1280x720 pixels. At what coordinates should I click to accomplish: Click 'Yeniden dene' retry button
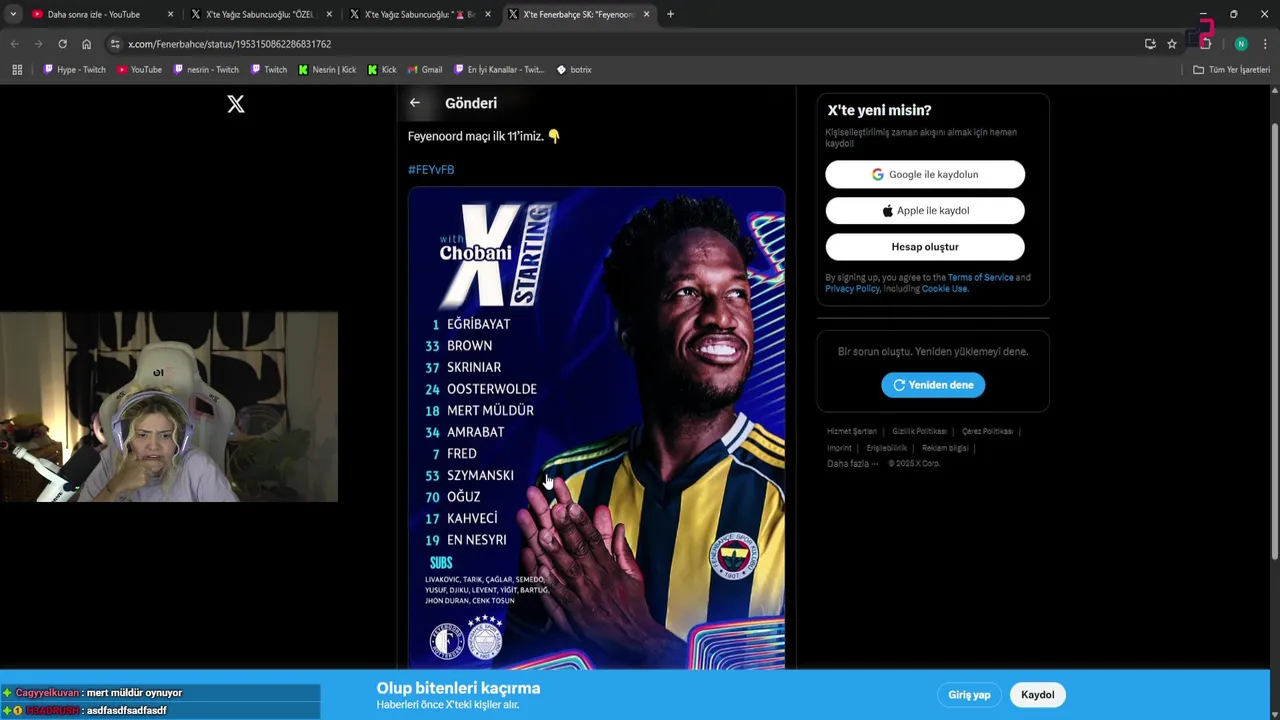click(x=933, y=385)
